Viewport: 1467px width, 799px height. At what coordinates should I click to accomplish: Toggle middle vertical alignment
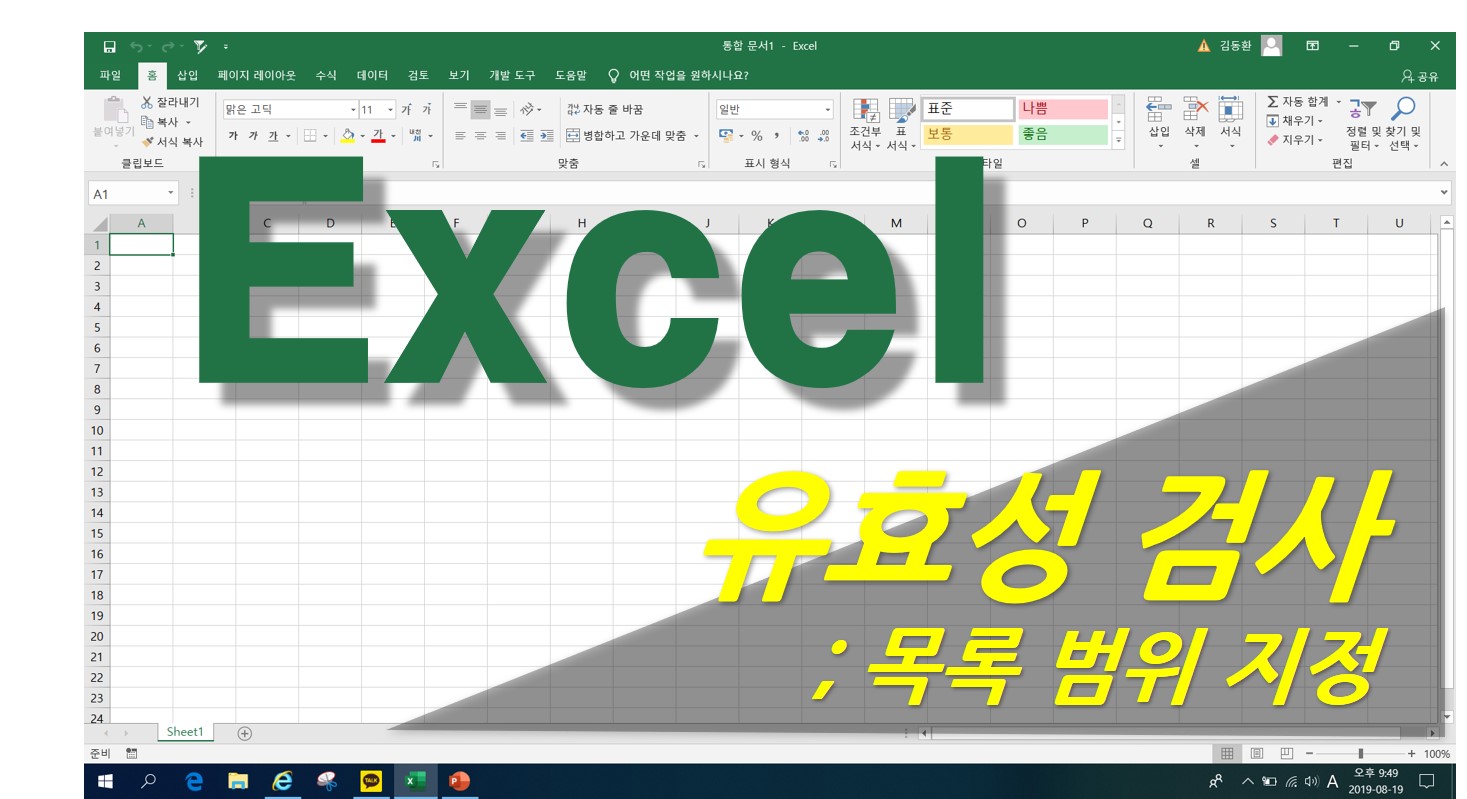click(x=480, y=109)
